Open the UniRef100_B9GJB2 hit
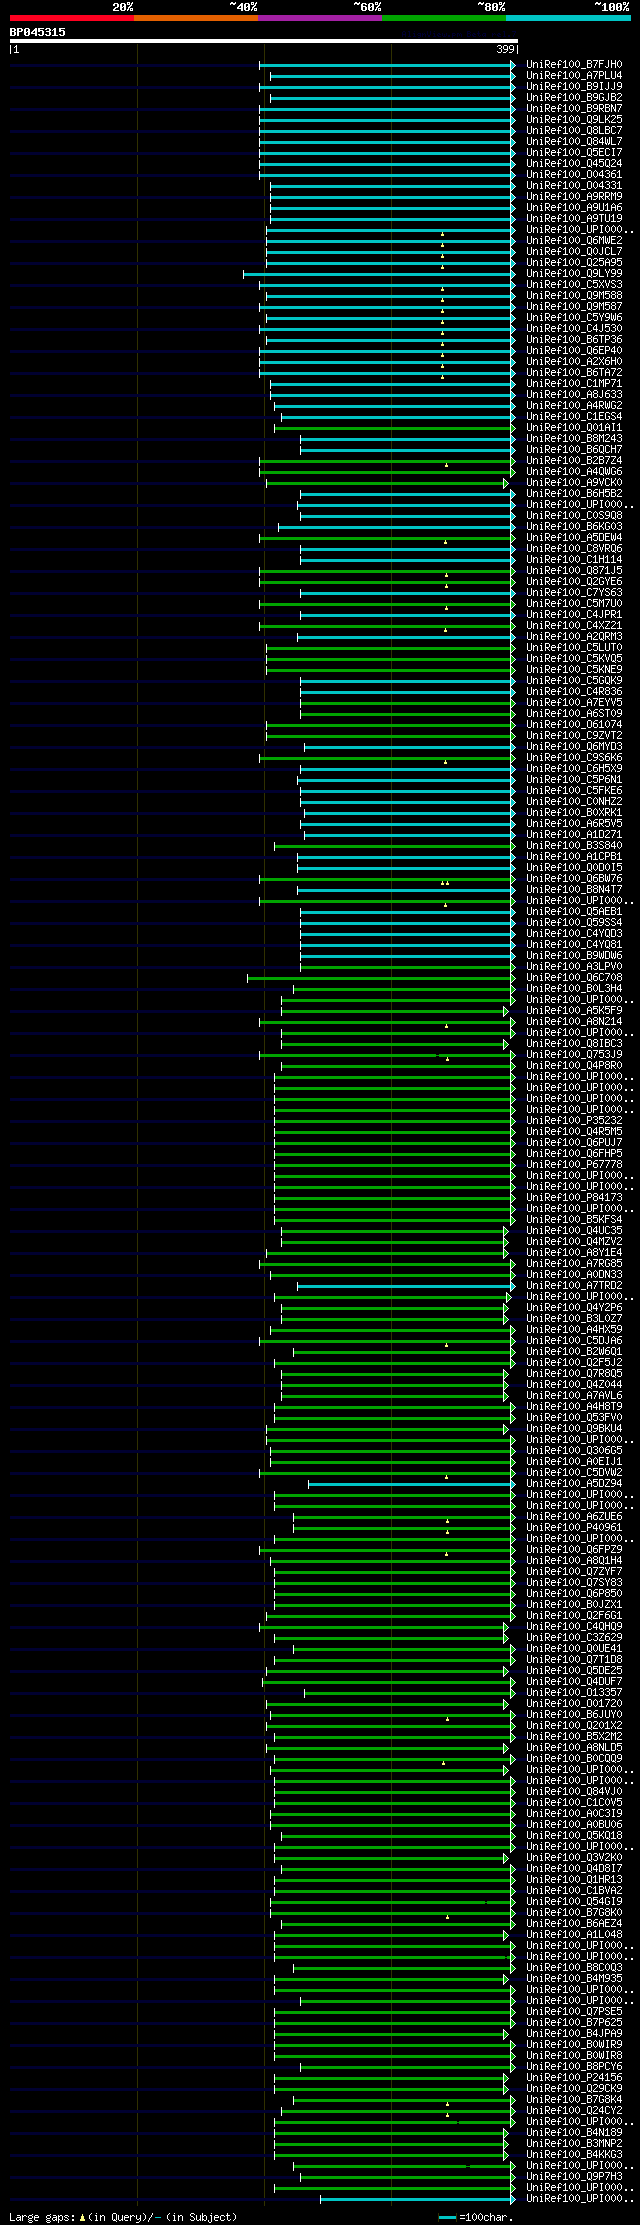This screenshot has width=640, height=2225. [x=574, y=97]
